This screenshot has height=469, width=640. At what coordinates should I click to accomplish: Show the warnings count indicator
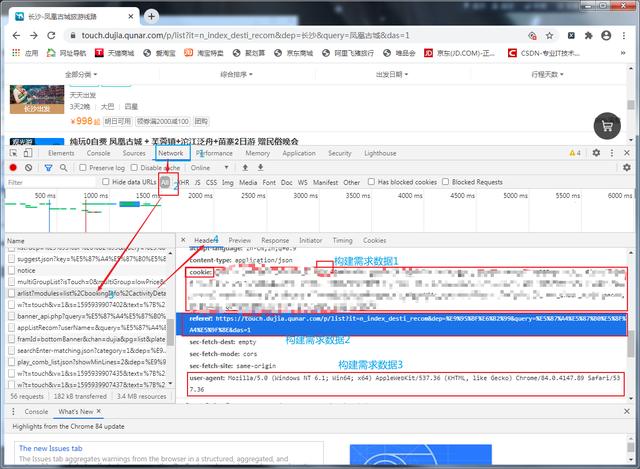point(575,153)
